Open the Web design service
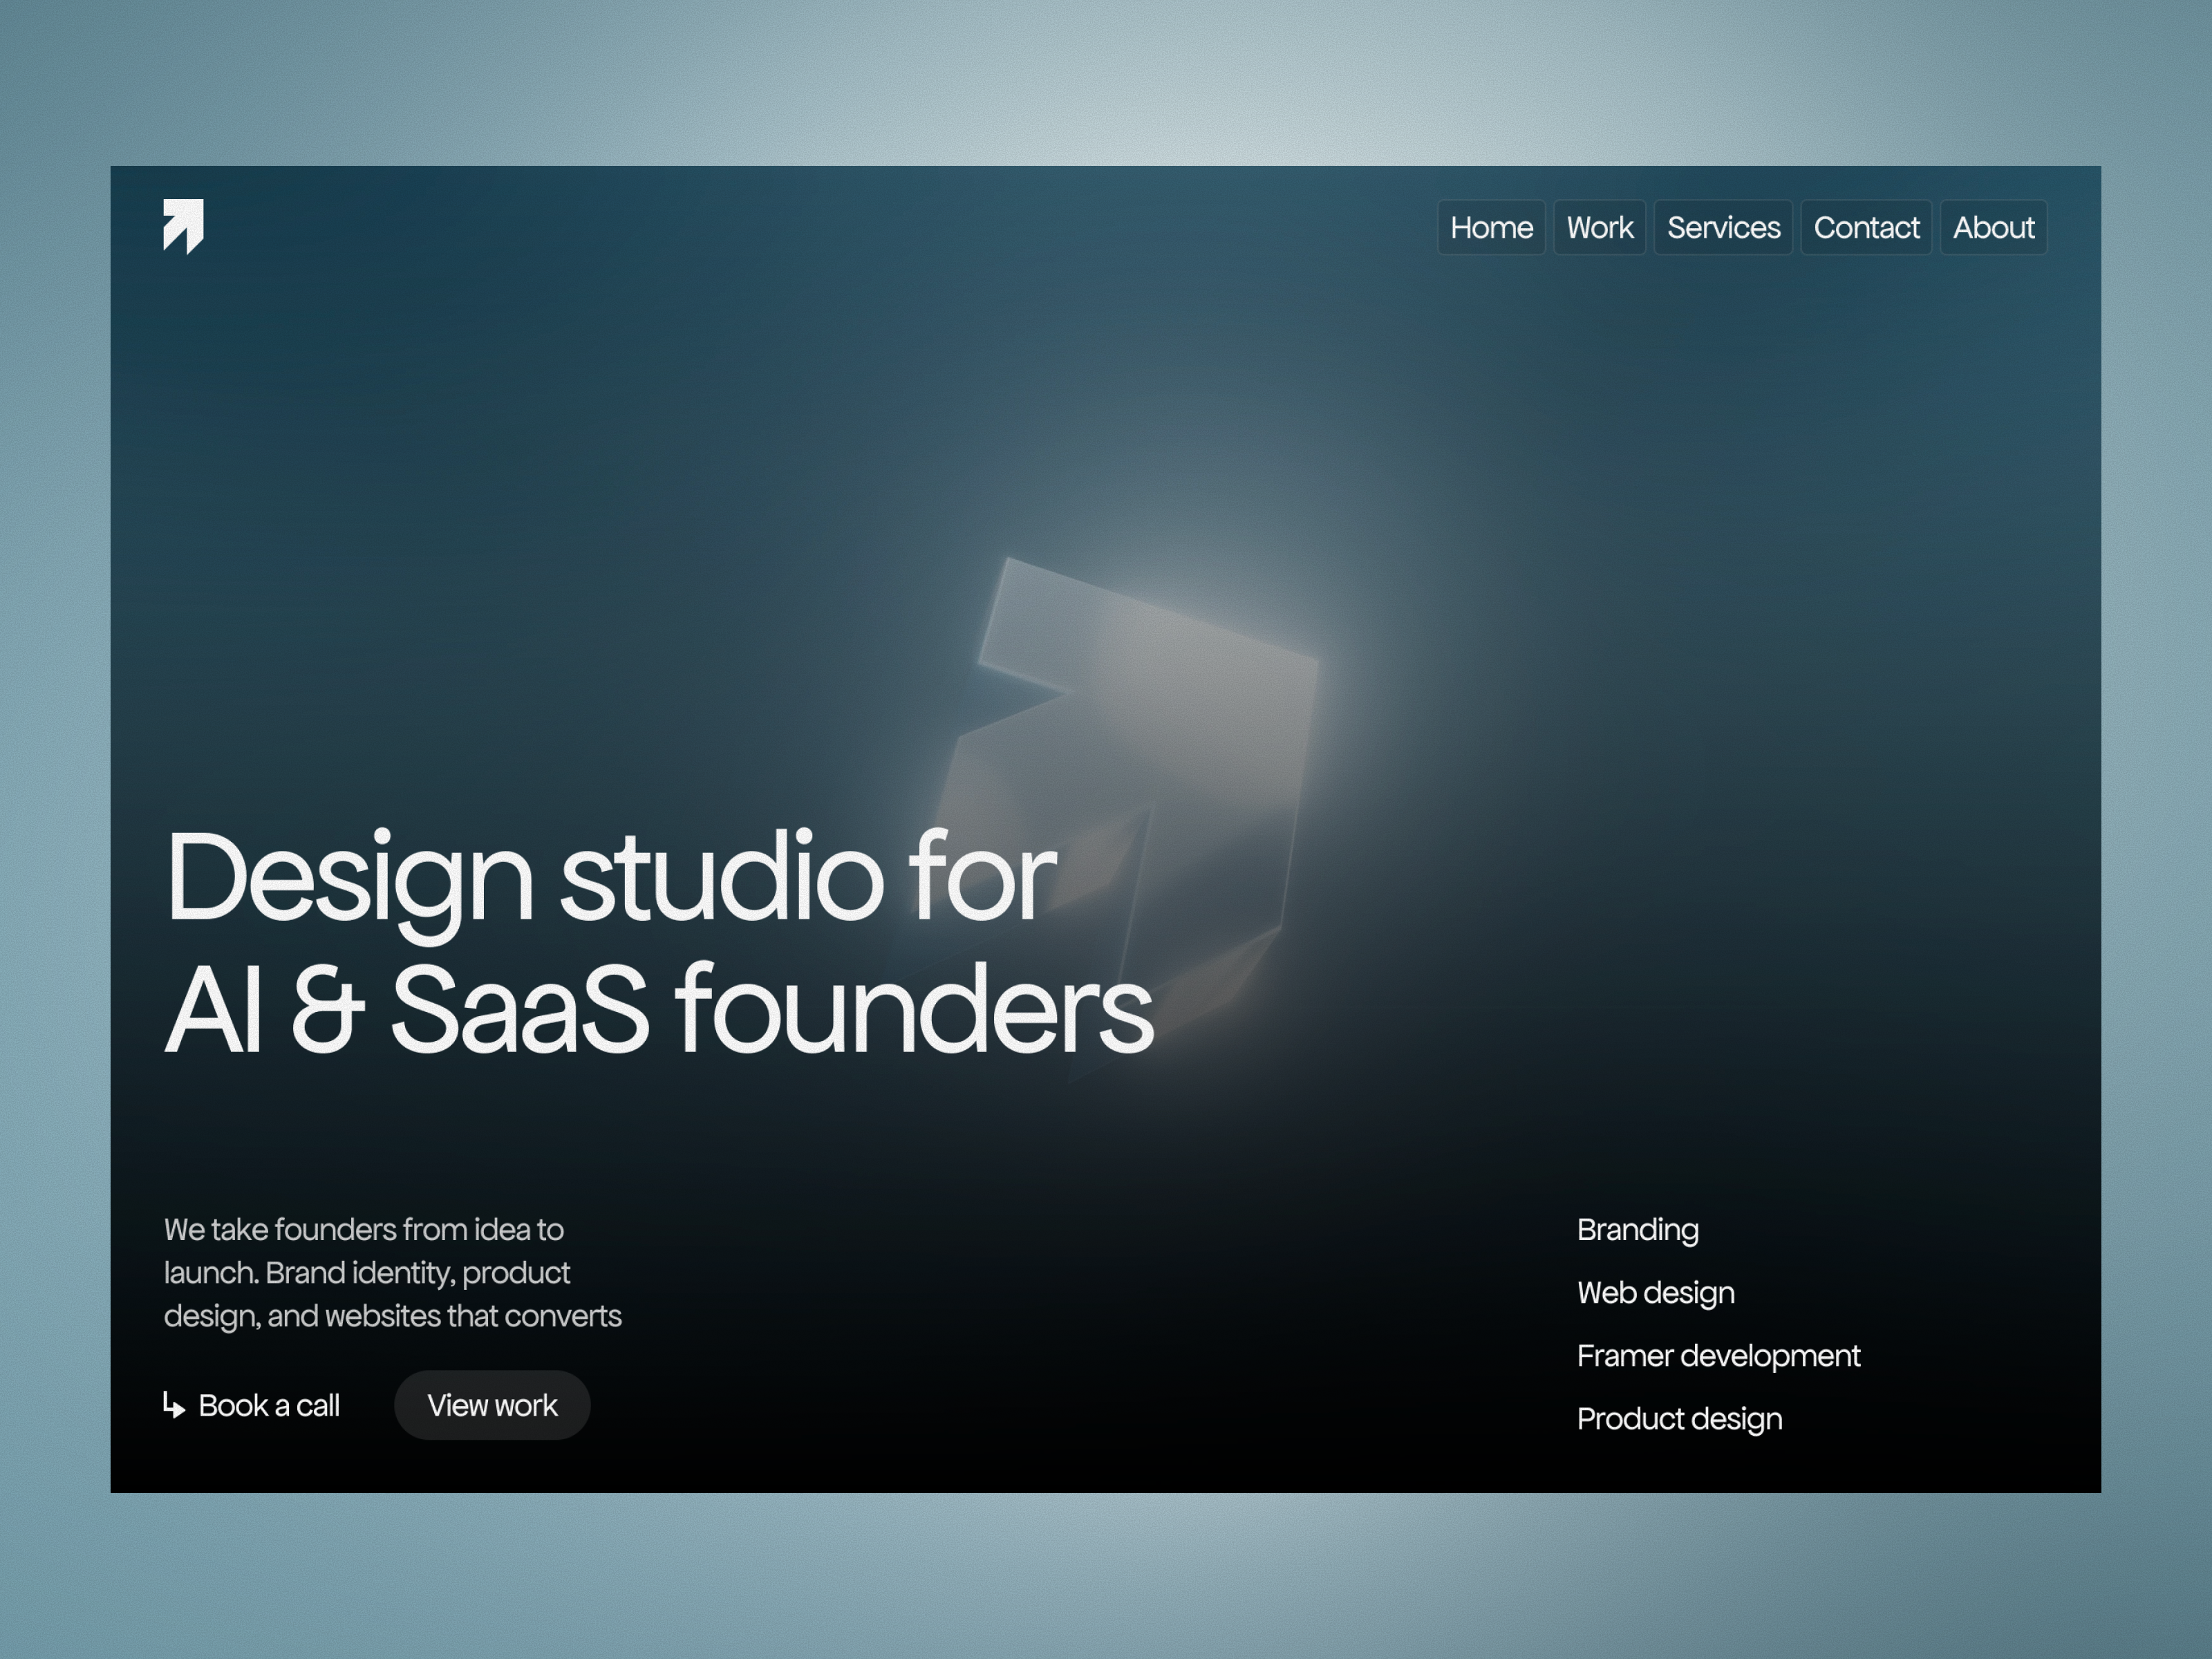Image resolution: width=2212 pixels, height=1659 pixels. [1655, 1293]
